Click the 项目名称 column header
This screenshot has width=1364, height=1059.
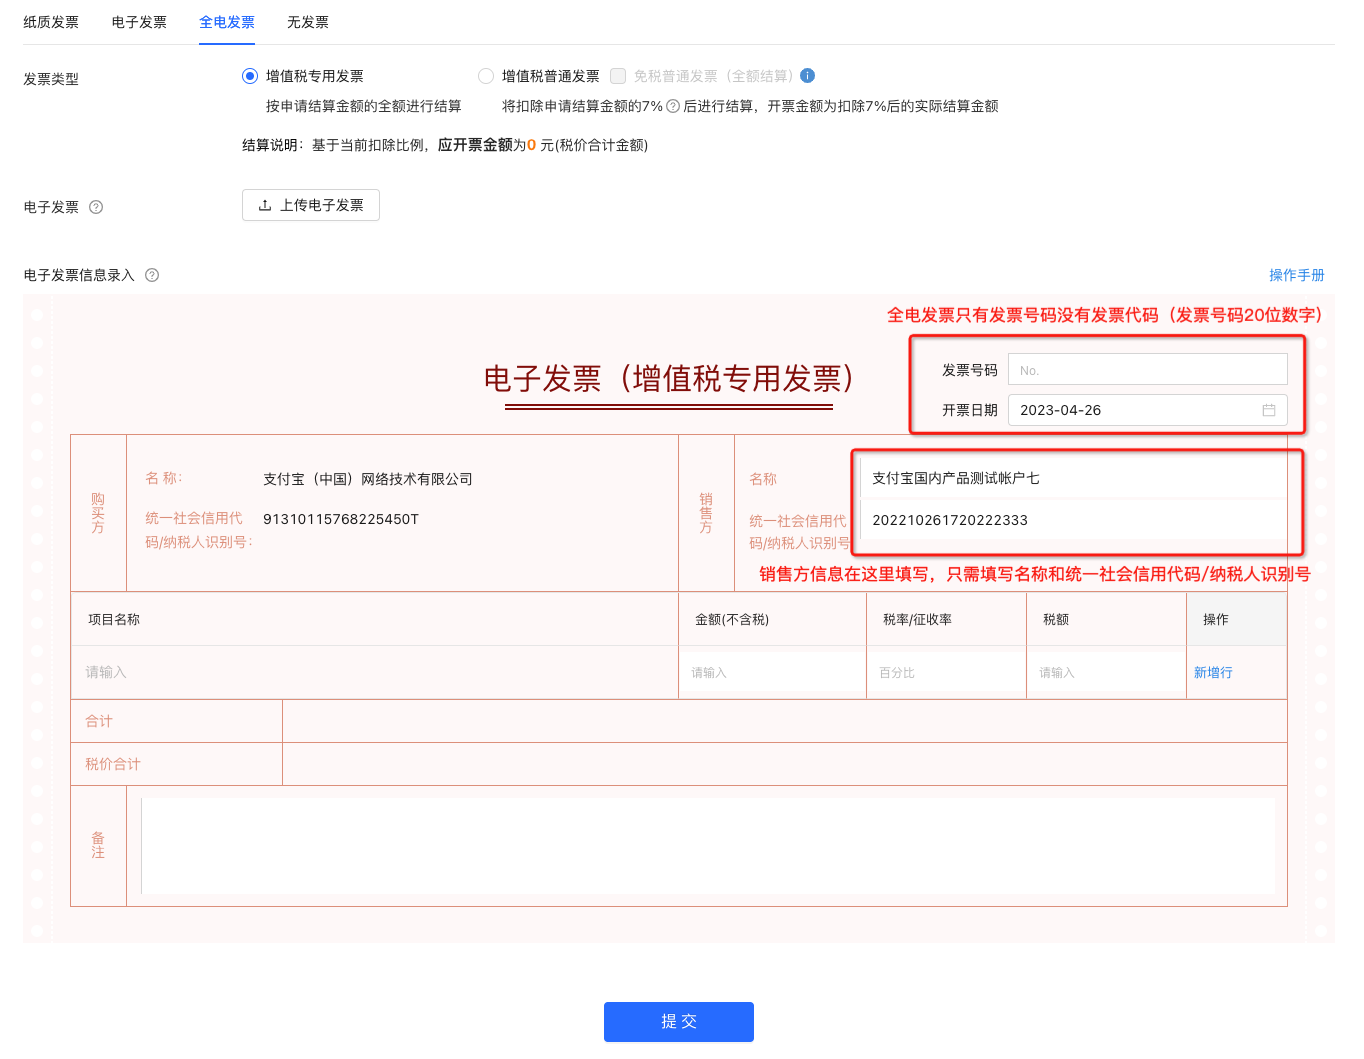pyautogui.click(x=114, y=620)
